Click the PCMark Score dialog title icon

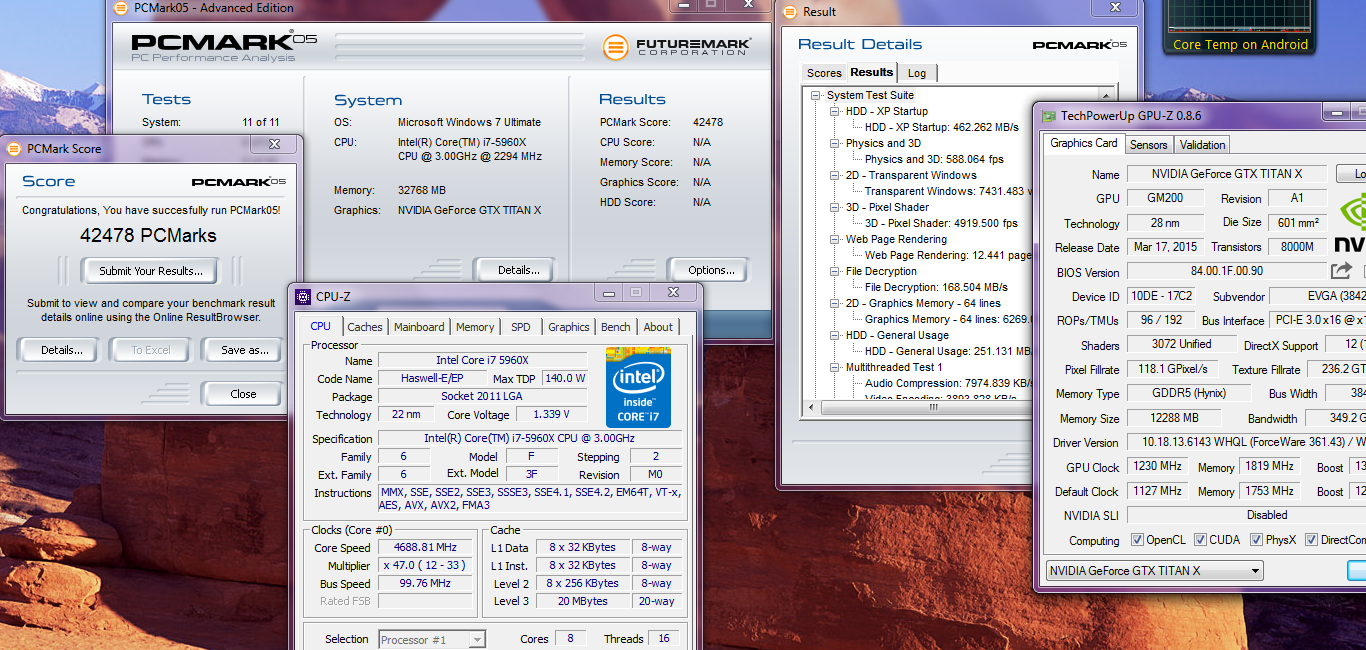coord(14,148)
